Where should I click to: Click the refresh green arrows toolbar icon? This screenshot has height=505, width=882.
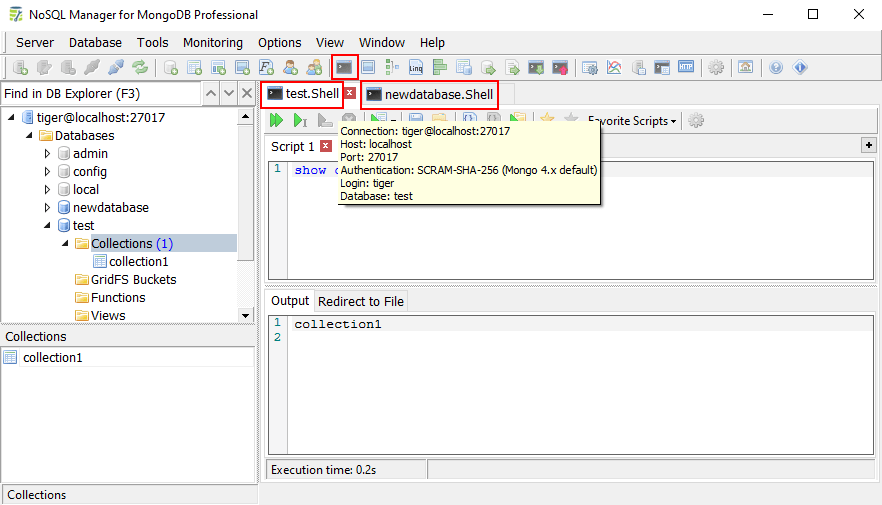tap(140, 67)
